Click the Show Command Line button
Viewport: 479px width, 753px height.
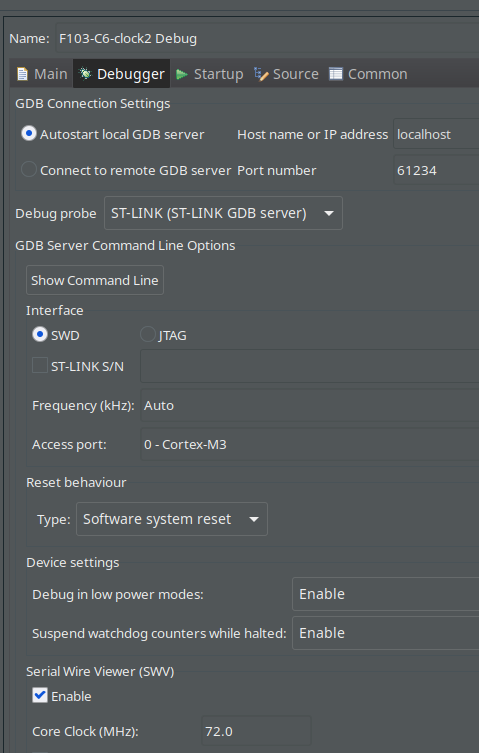pyautogui.click(x=95, y=280)
